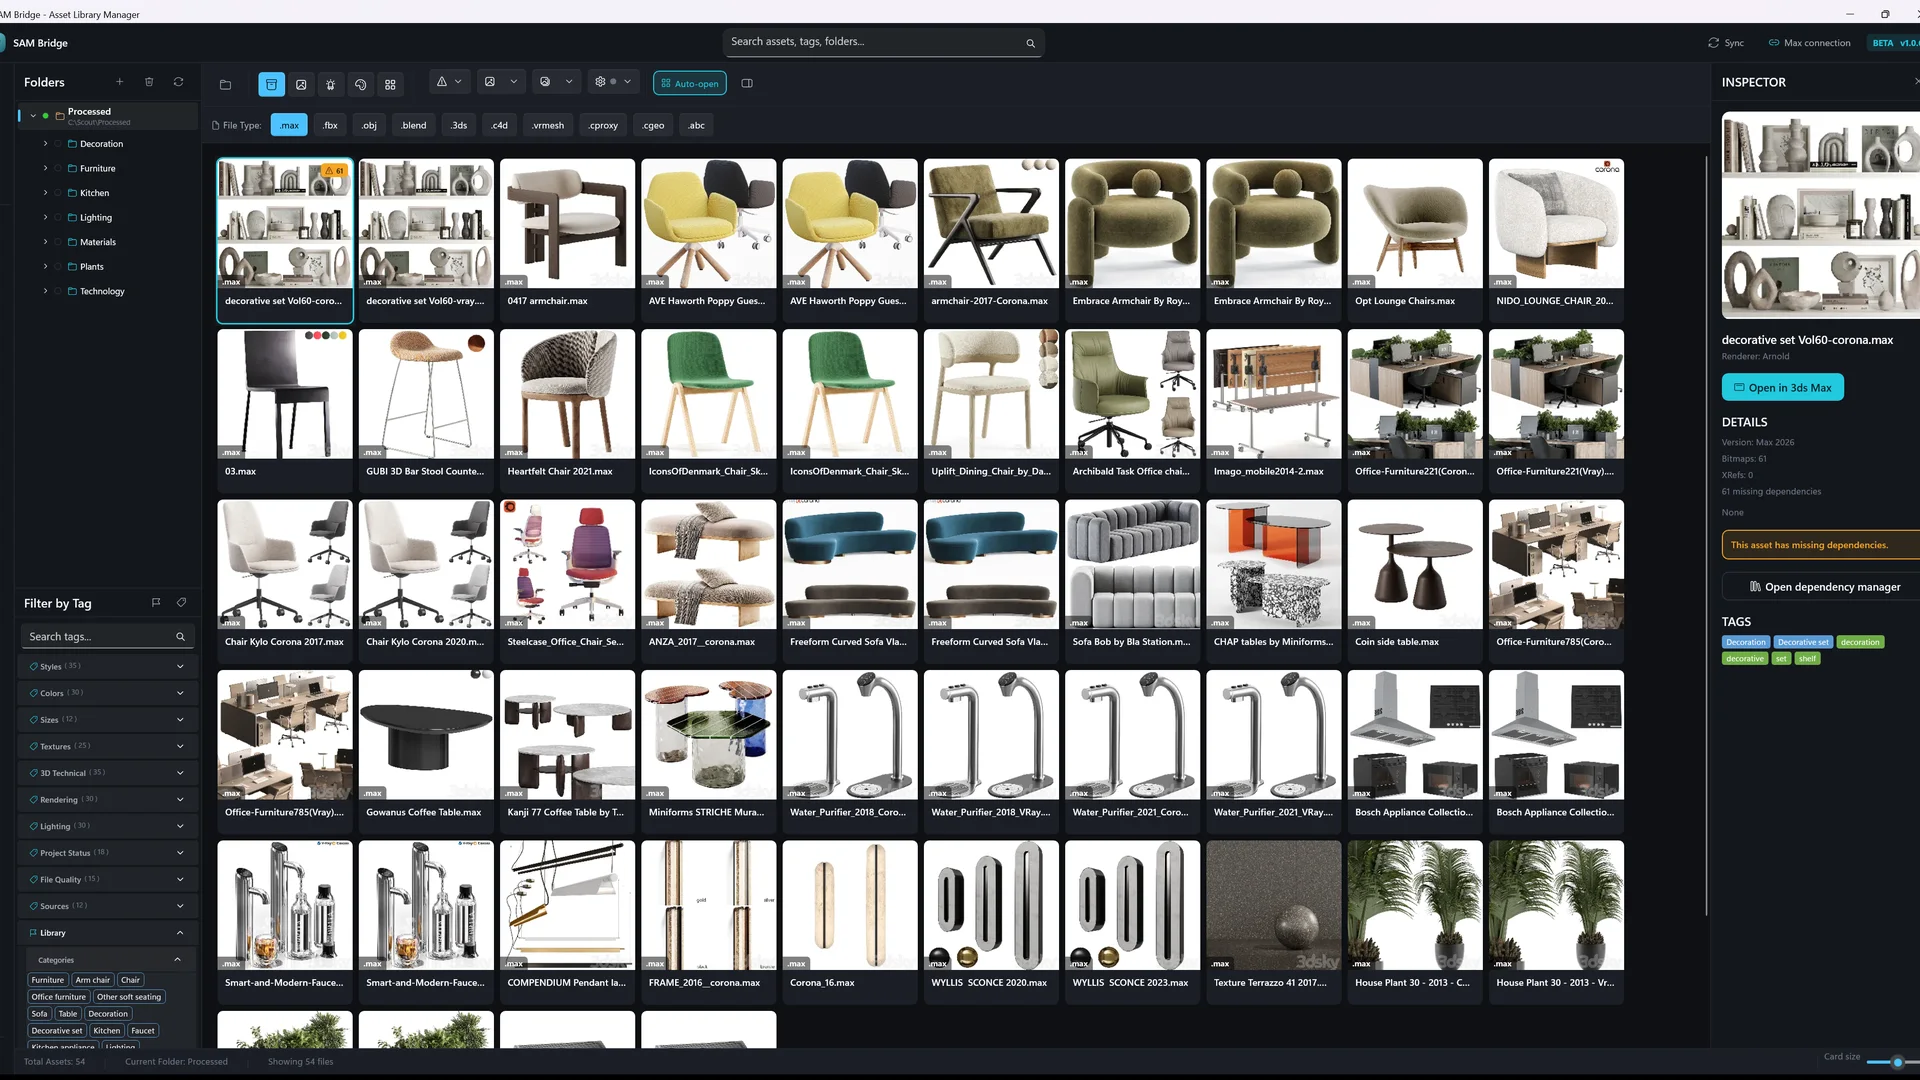The image size is (1920, 1080).
Task: Select the light bulb view mode icon
Action: coord(331,84)
